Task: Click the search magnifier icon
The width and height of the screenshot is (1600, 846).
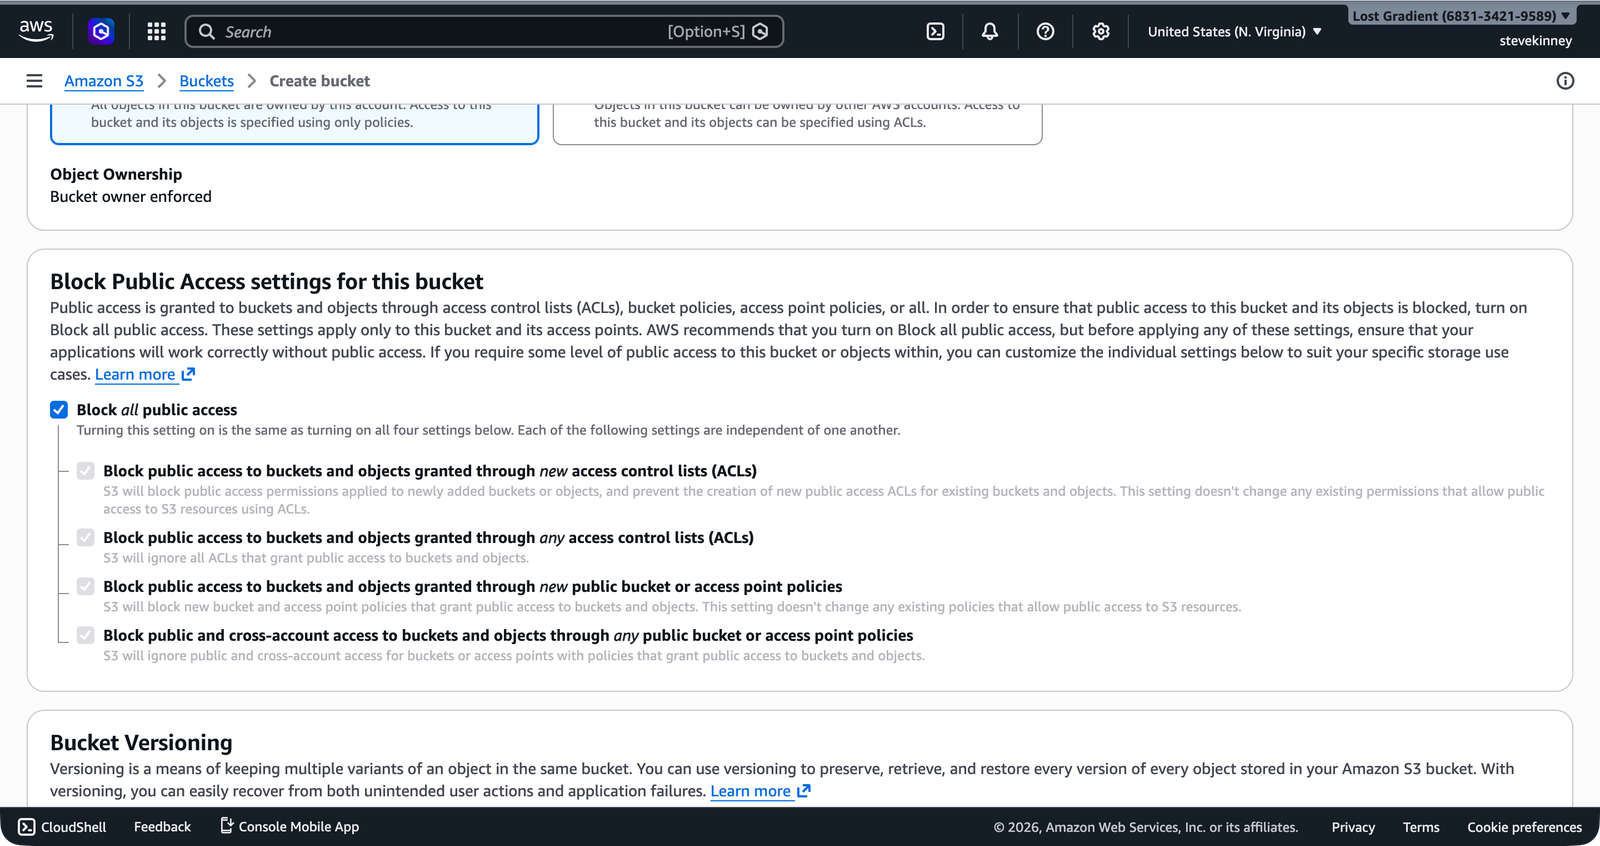Action: coord(207,31)
